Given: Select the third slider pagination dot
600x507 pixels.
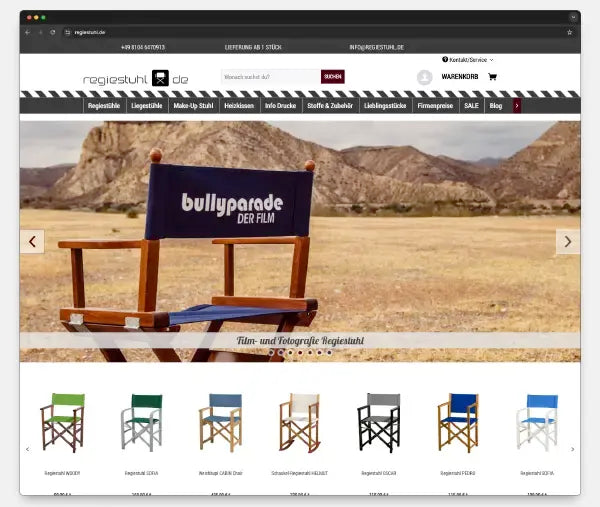Looking at the screenshot, I should (x=290, y=352).
